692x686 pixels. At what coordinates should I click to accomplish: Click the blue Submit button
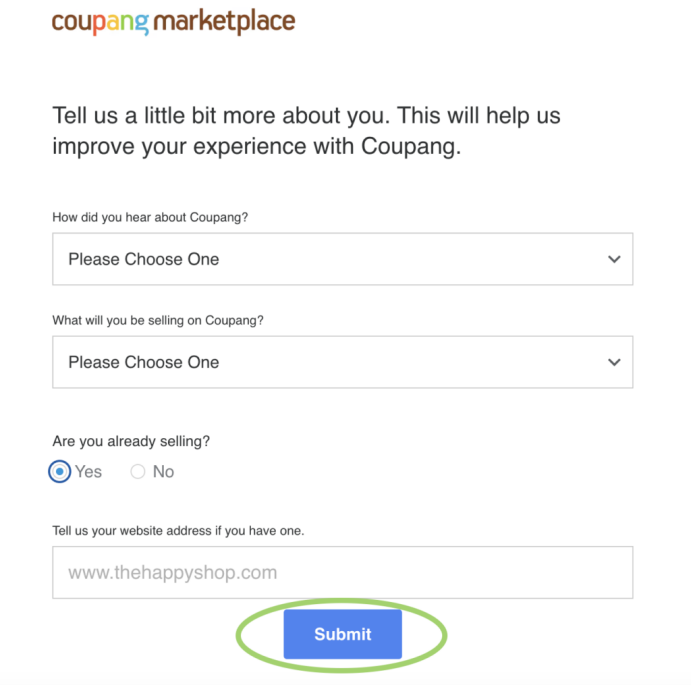point(342,634)
